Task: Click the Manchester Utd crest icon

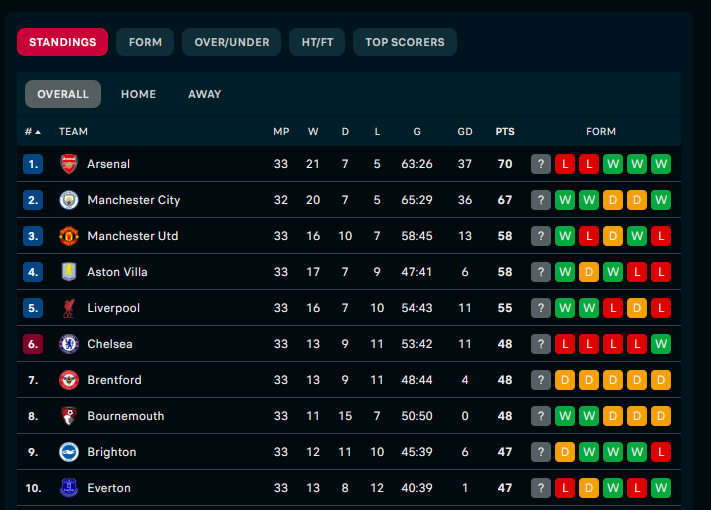Action: click(x=69, y=236)
